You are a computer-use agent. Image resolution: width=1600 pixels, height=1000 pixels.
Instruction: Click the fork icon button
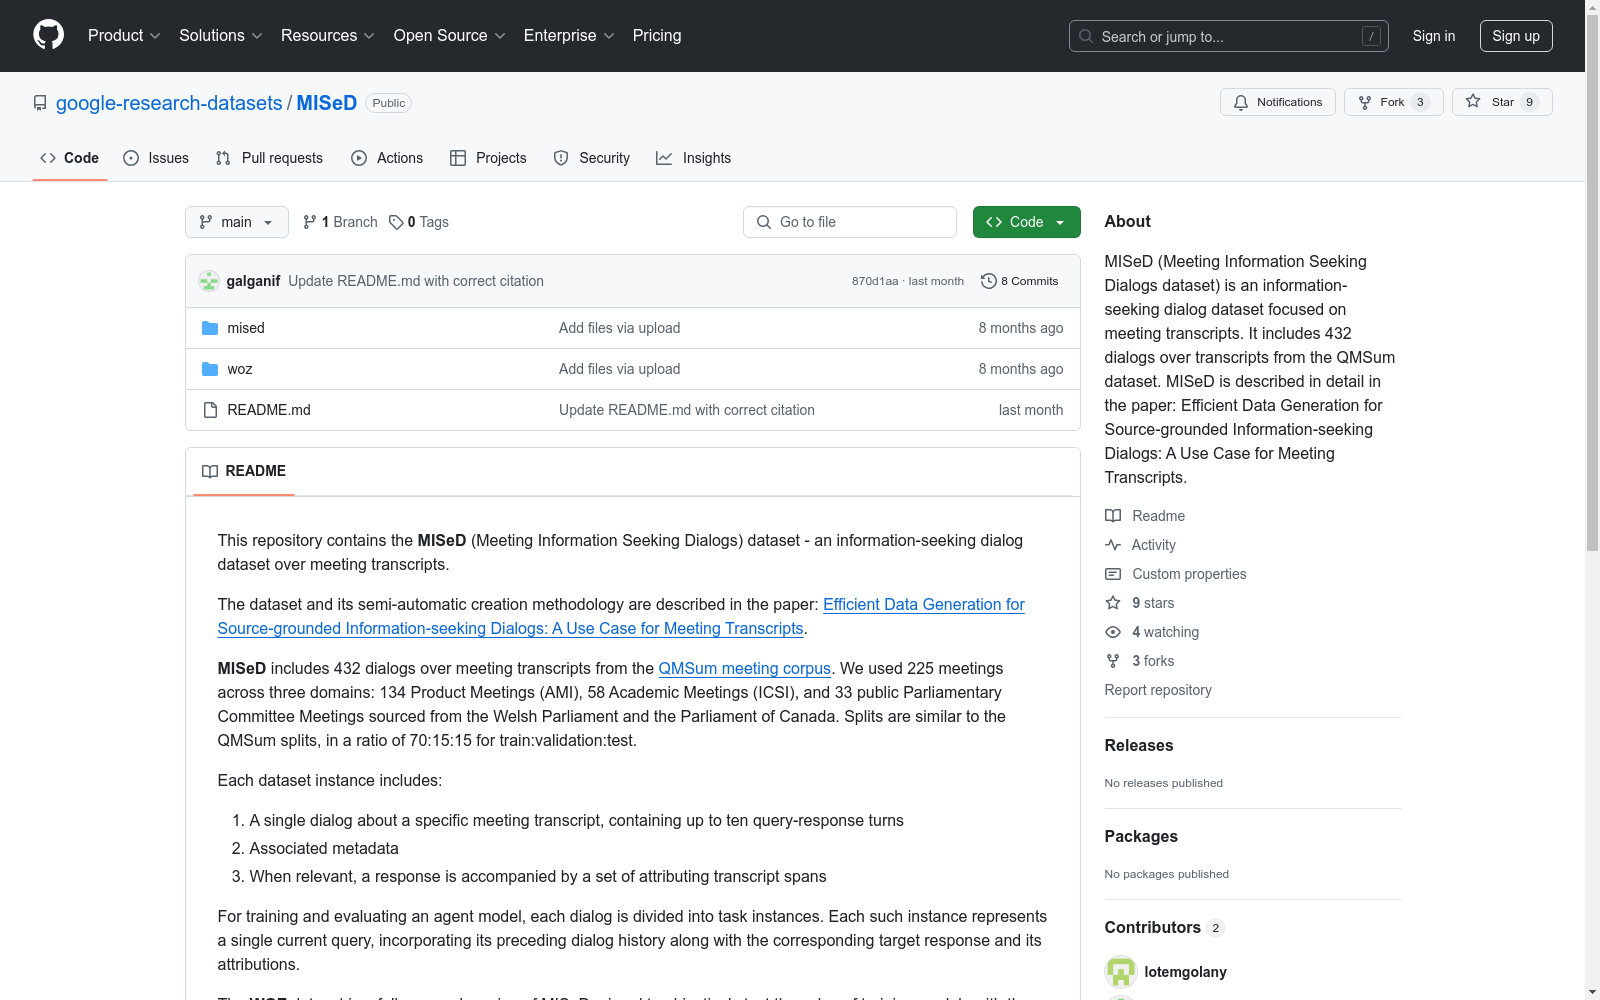[1365, 102]
